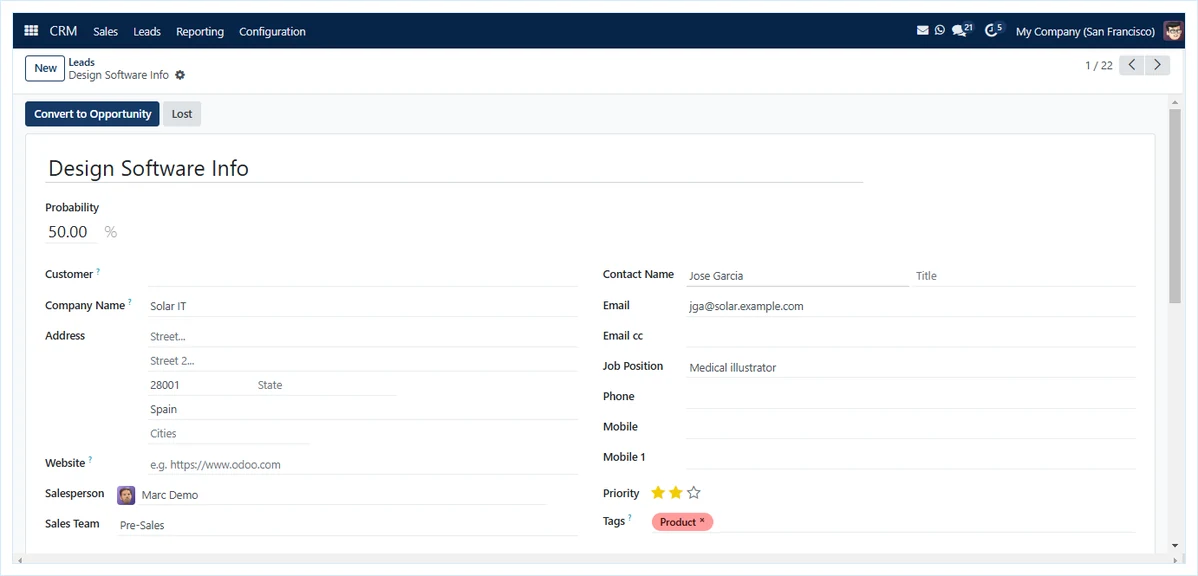Screen dimensions: 1198x576
Task: Click the New button
Action: (x=45, y=68)
